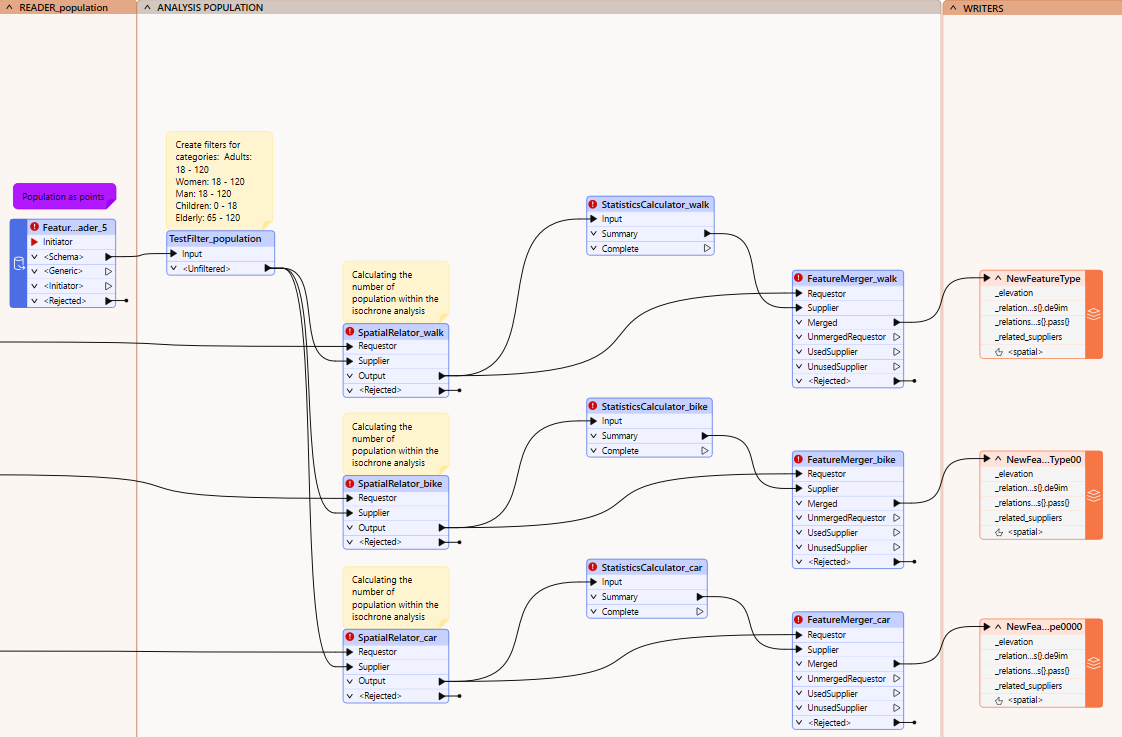Click the error icon on StatisticsCalculator_walk

click(592, 205)
